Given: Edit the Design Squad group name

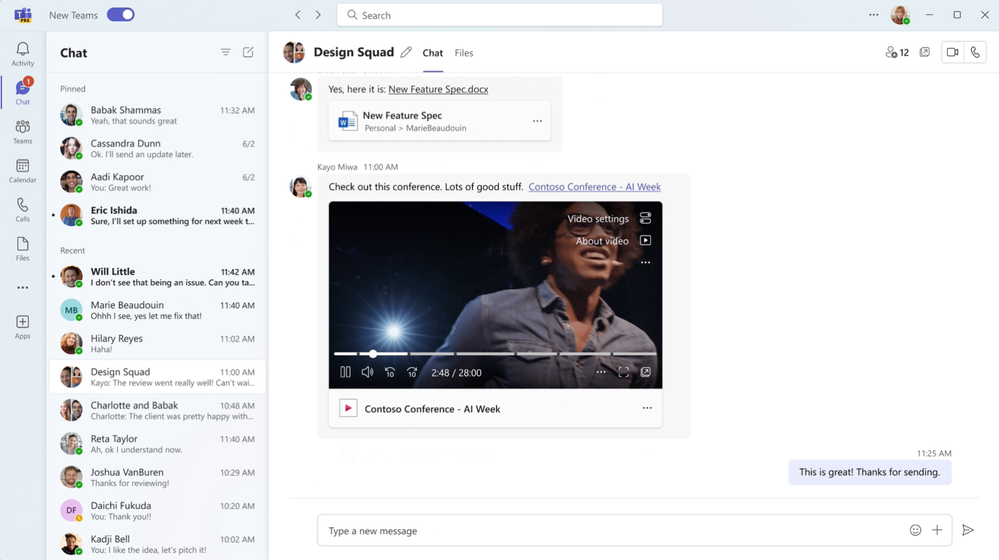Looking at the screenshot, I should [x=406, y=53].
